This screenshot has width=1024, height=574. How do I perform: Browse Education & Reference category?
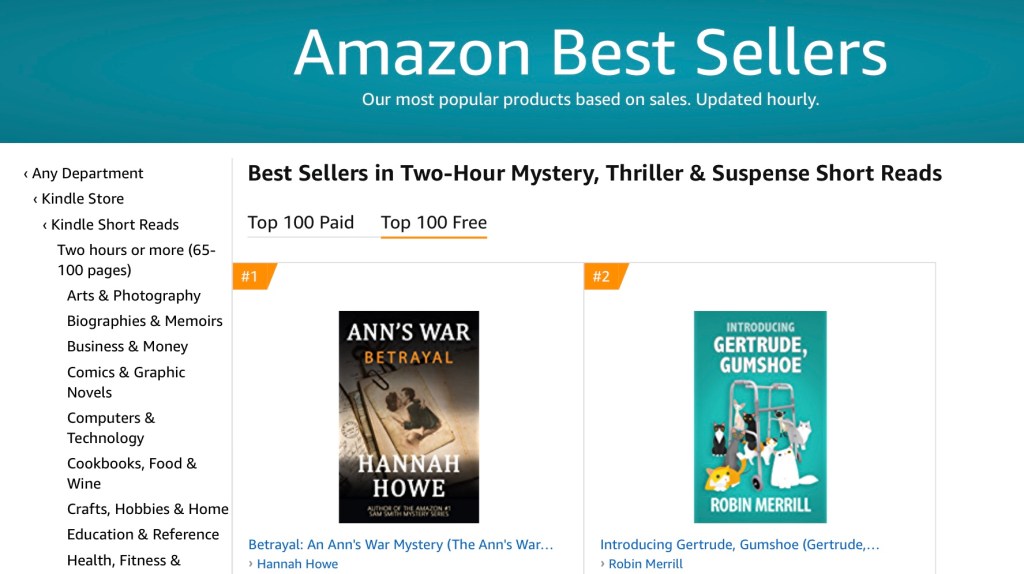point(143,534)
